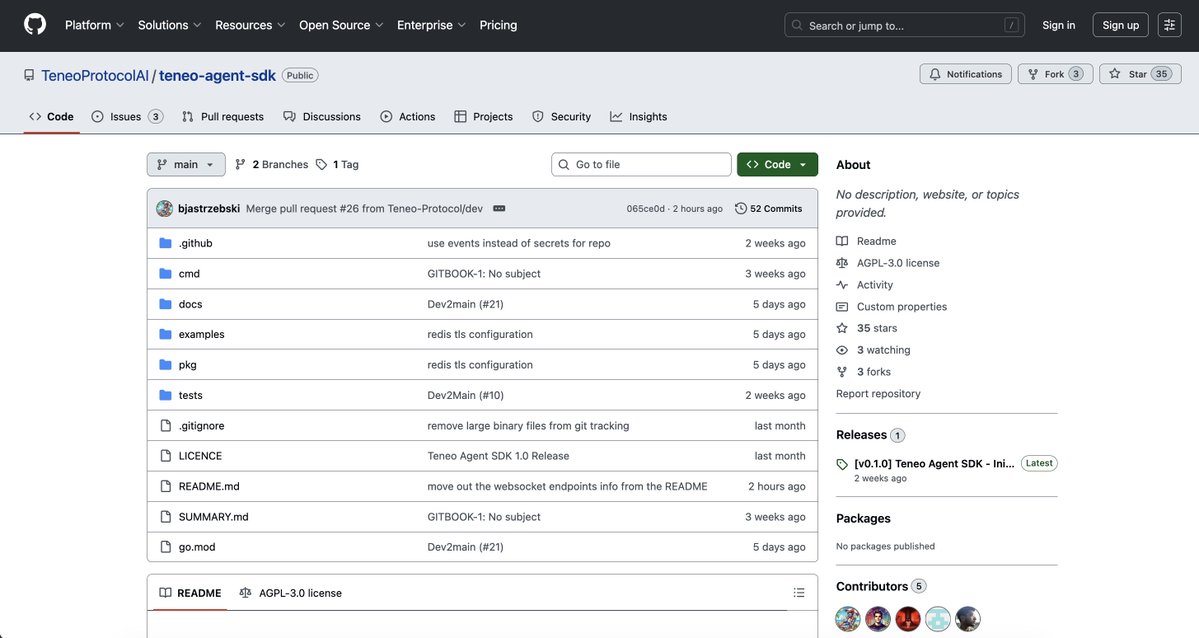Expand the main branch selector
Viewport: 1199px width, 638px height.
[x=186, y=164]
